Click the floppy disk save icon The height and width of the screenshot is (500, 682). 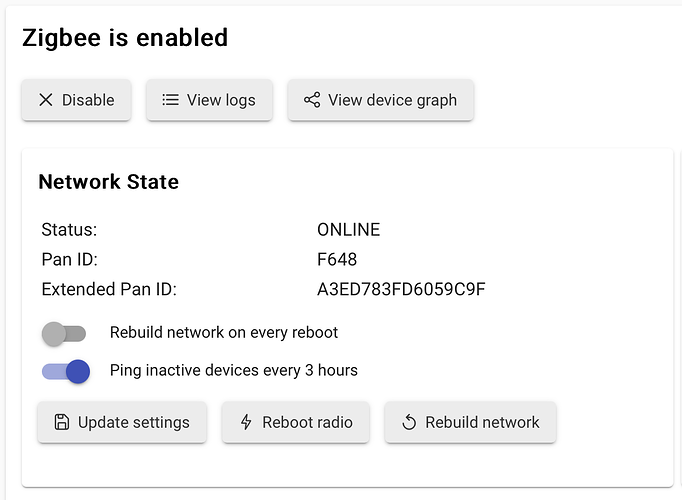click(61, 422)
